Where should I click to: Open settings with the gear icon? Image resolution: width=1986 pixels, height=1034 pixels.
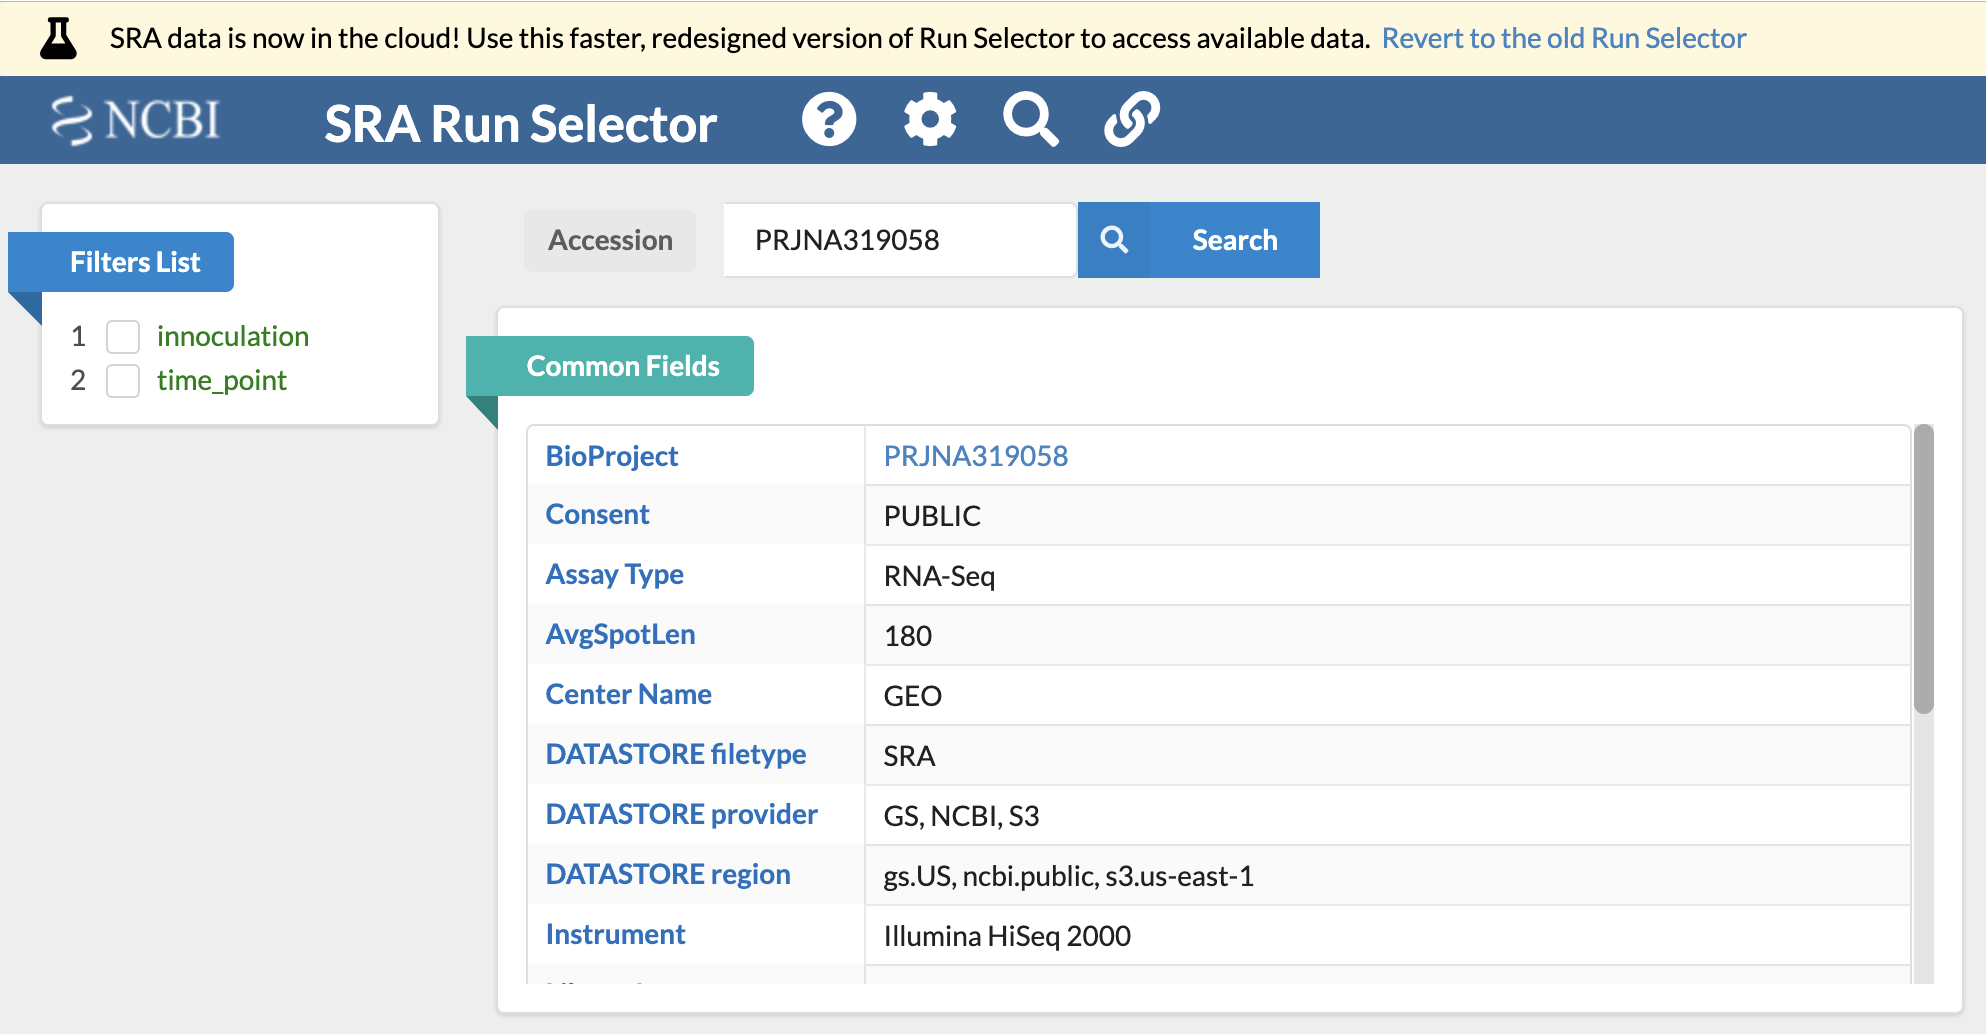(930, 120)
